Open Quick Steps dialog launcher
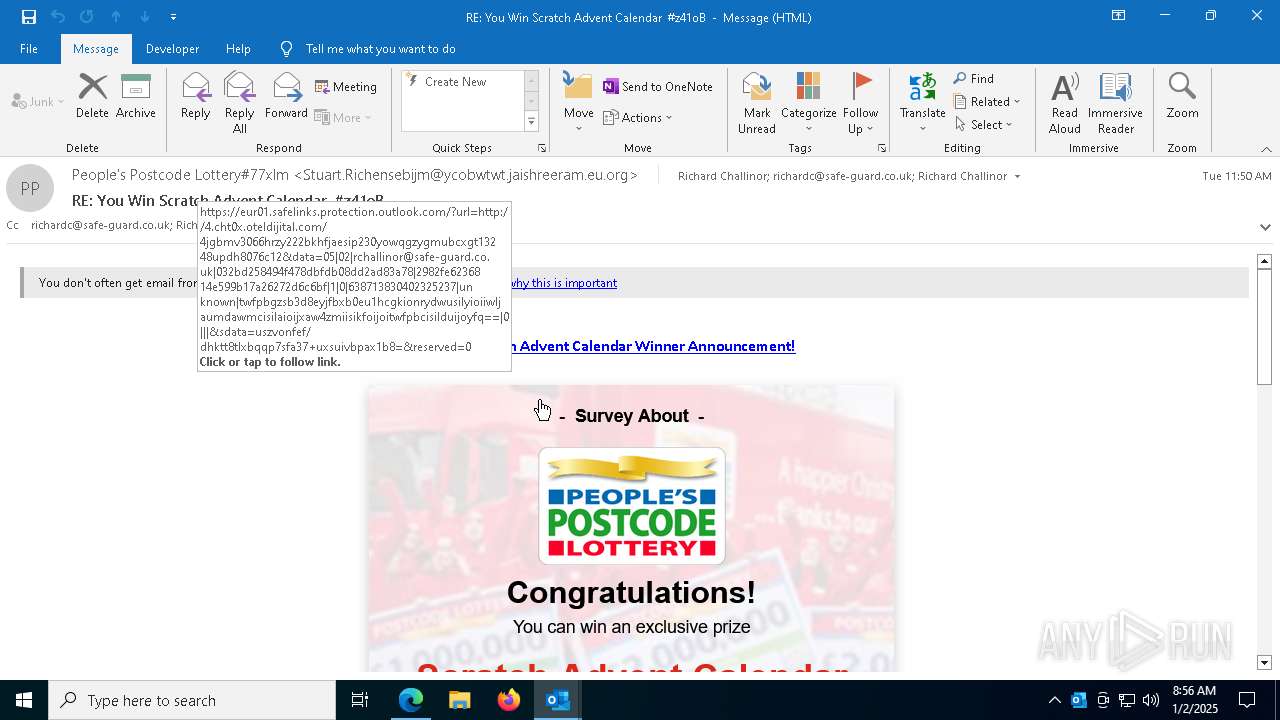1280x720 pixels. [542, 148]
